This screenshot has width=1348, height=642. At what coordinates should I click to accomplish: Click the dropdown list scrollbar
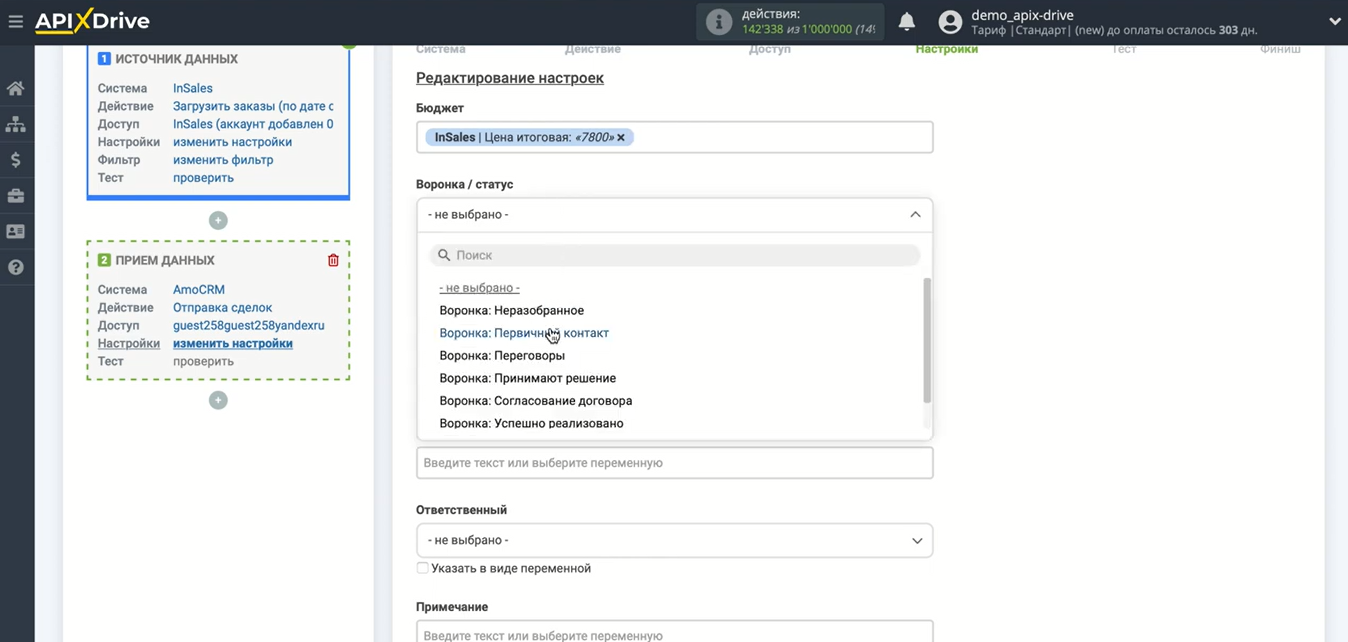(x=927, y=340)
